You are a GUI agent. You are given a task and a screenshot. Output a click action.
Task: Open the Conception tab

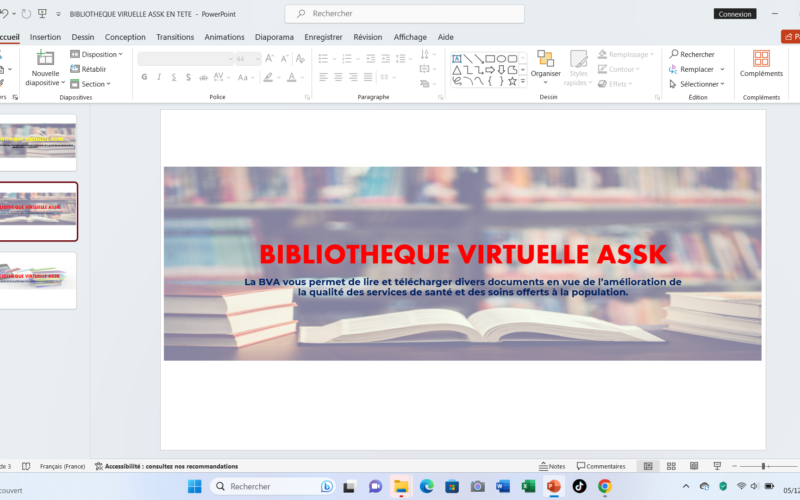[x=125, y=37]
